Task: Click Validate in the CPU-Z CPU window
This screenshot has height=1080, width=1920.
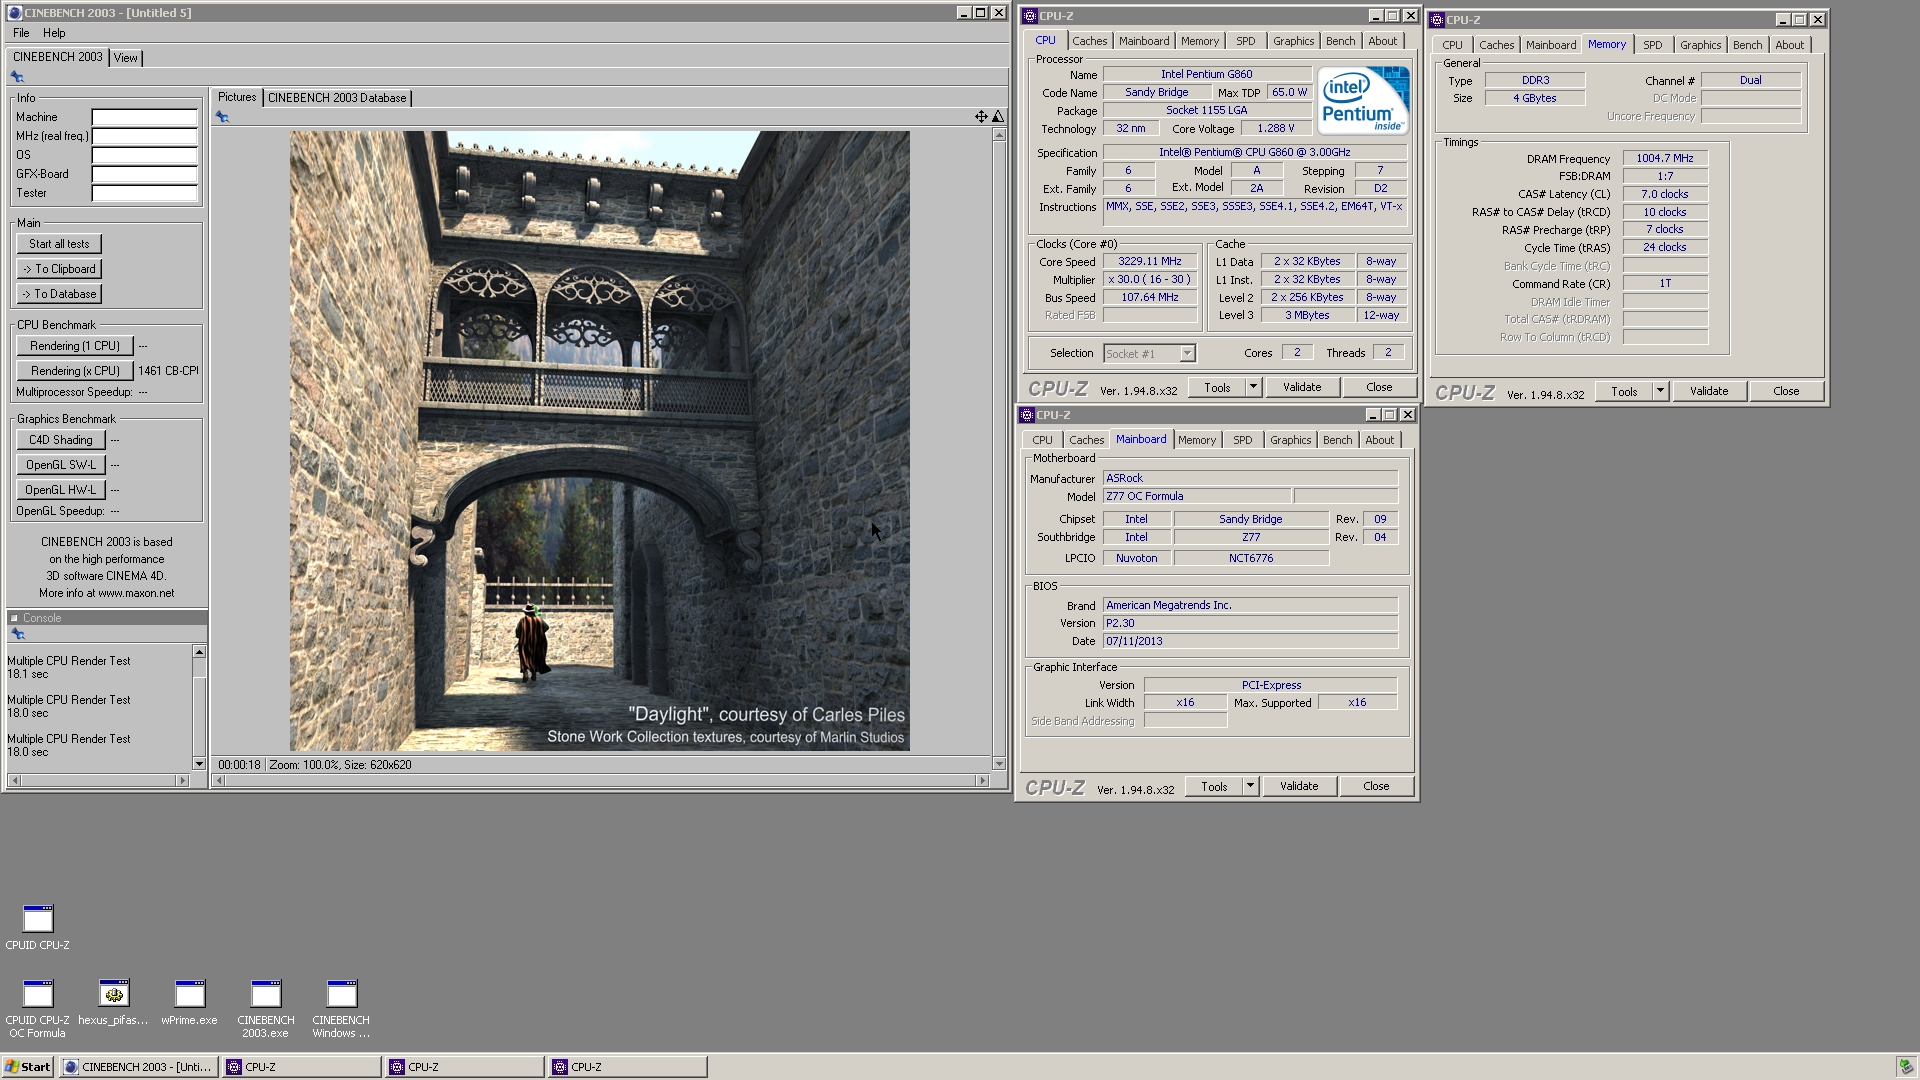Action: [x=1302, y=387]
